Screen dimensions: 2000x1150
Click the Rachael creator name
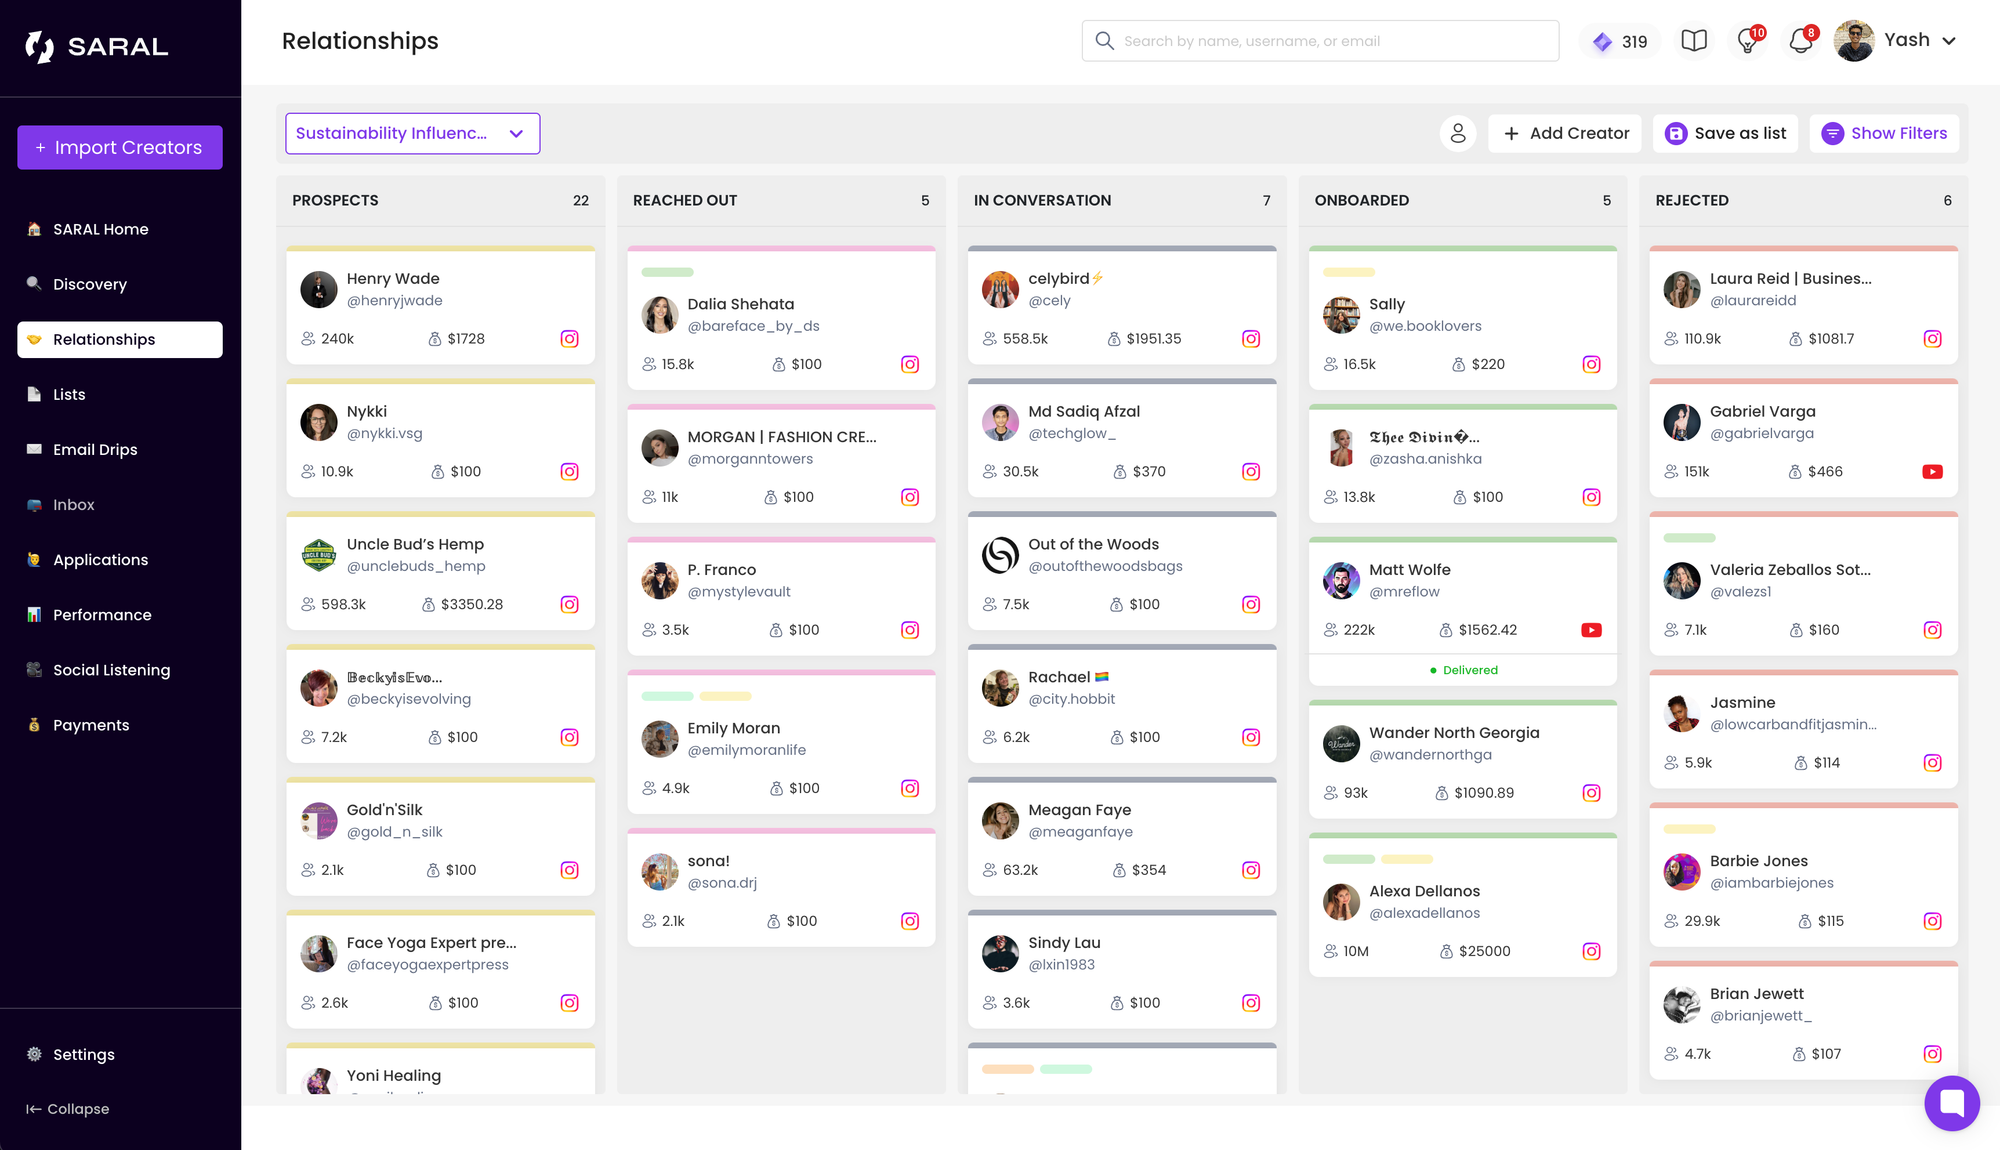click(x=1059, y=677)
